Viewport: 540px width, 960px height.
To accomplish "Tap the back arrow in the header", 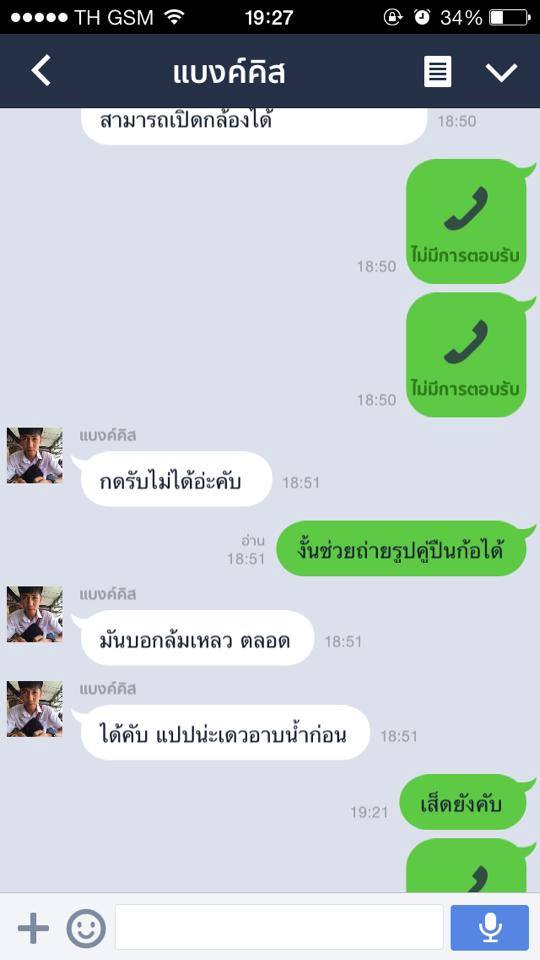I will (41, 71).
